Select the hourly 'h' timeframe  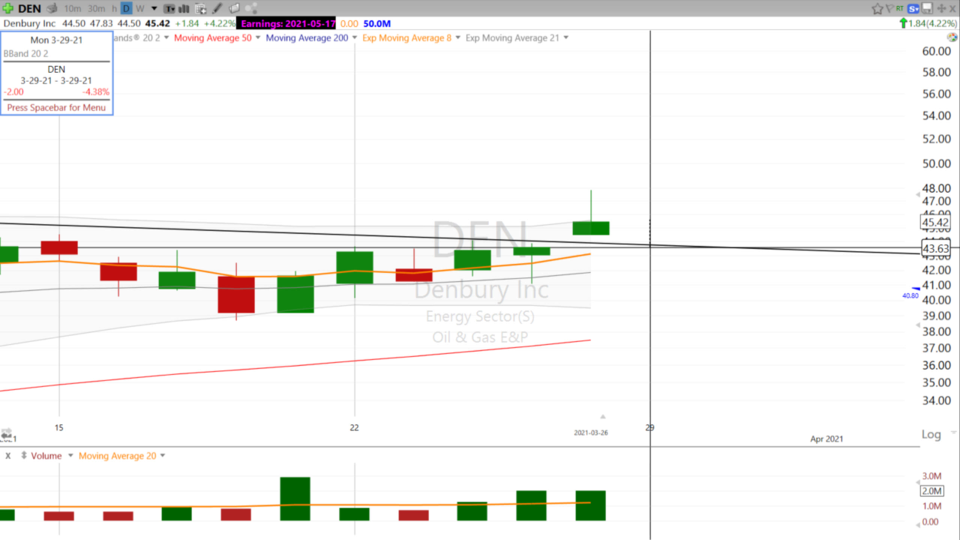tap(114, 9)
